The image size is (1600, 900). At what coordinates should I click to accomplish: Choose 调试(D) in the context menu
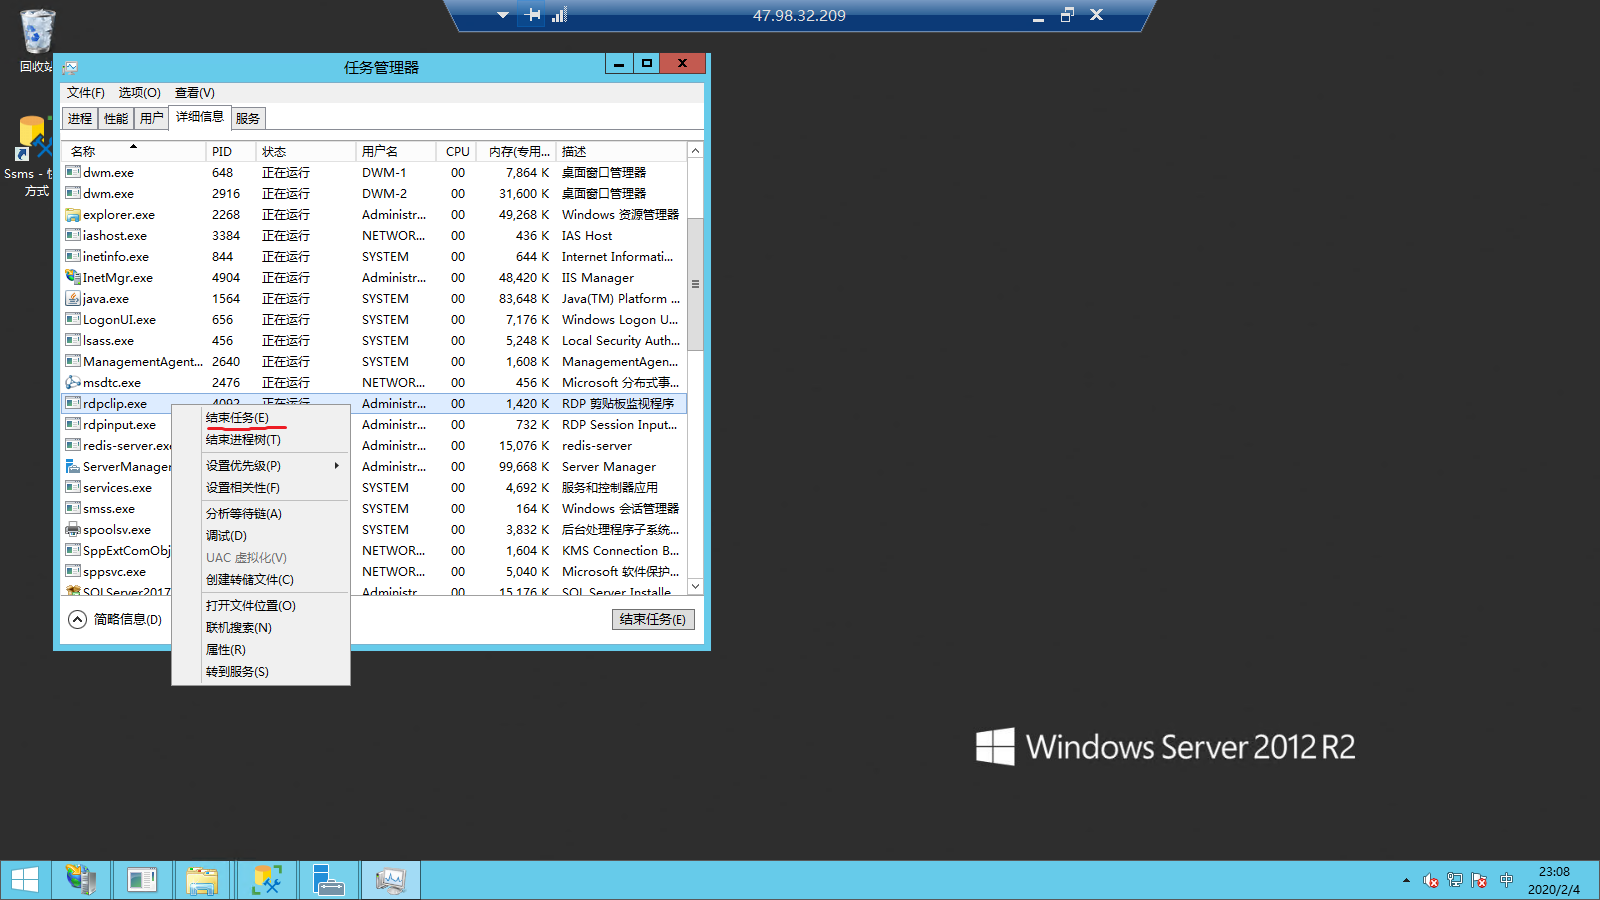pos(261,536)
